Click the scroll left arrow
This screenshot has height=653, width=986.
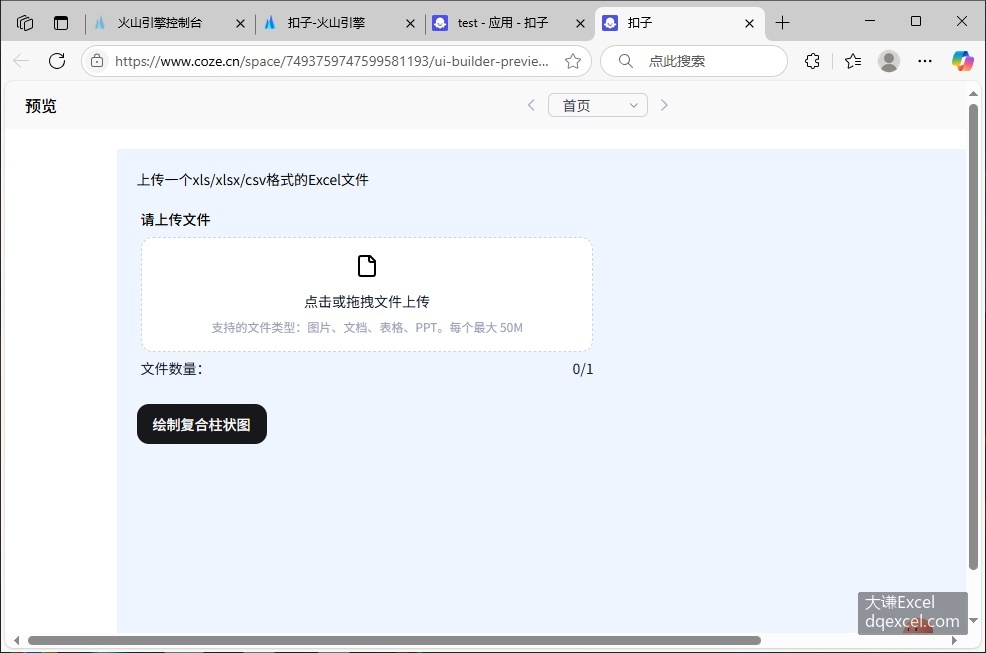point(16,640)
